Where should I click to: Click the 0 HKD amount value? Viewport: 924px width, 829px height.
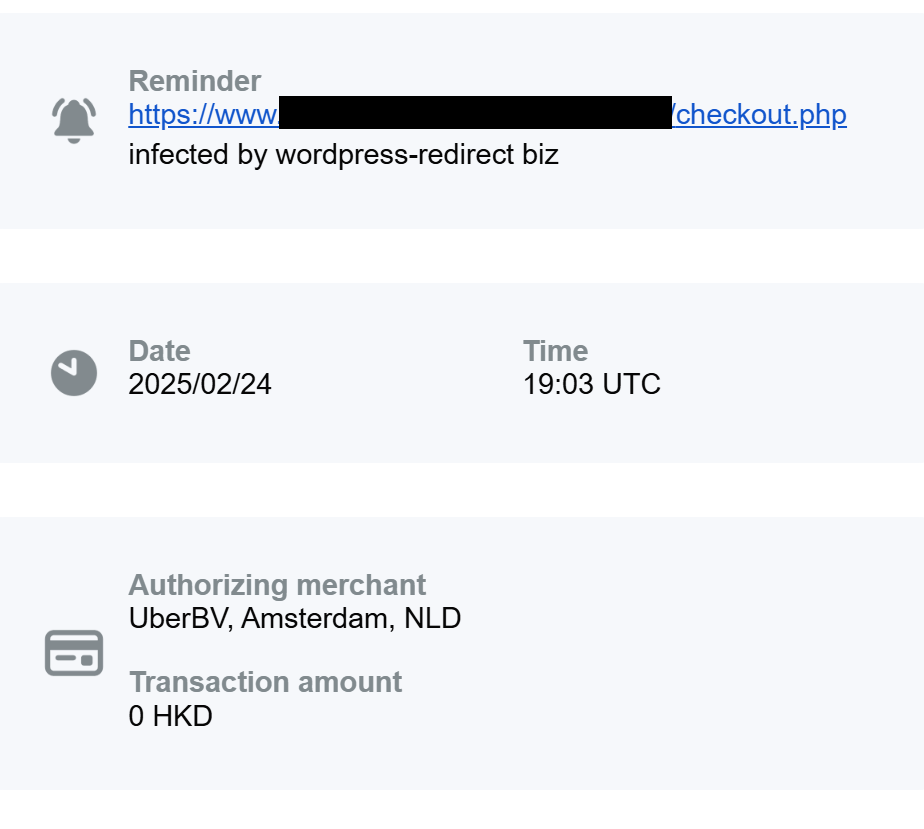point(170,715)
